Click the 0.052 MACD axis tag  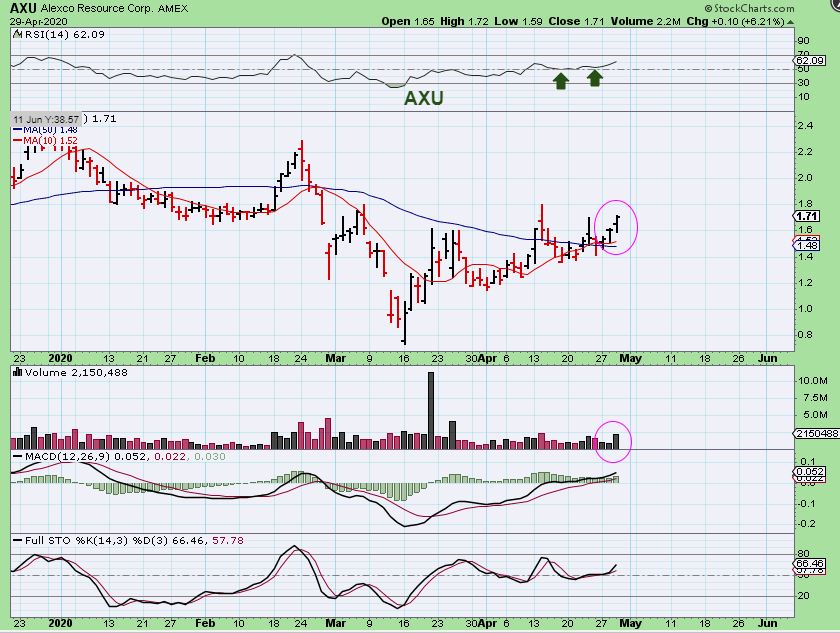[810, 472]
